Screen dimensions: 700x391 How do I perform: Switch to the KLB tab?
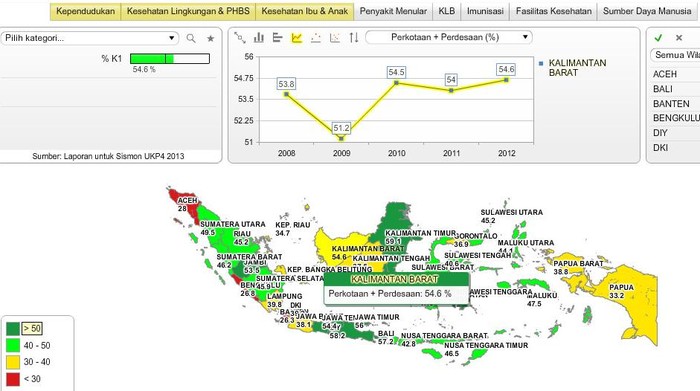(x=446, y=11)
